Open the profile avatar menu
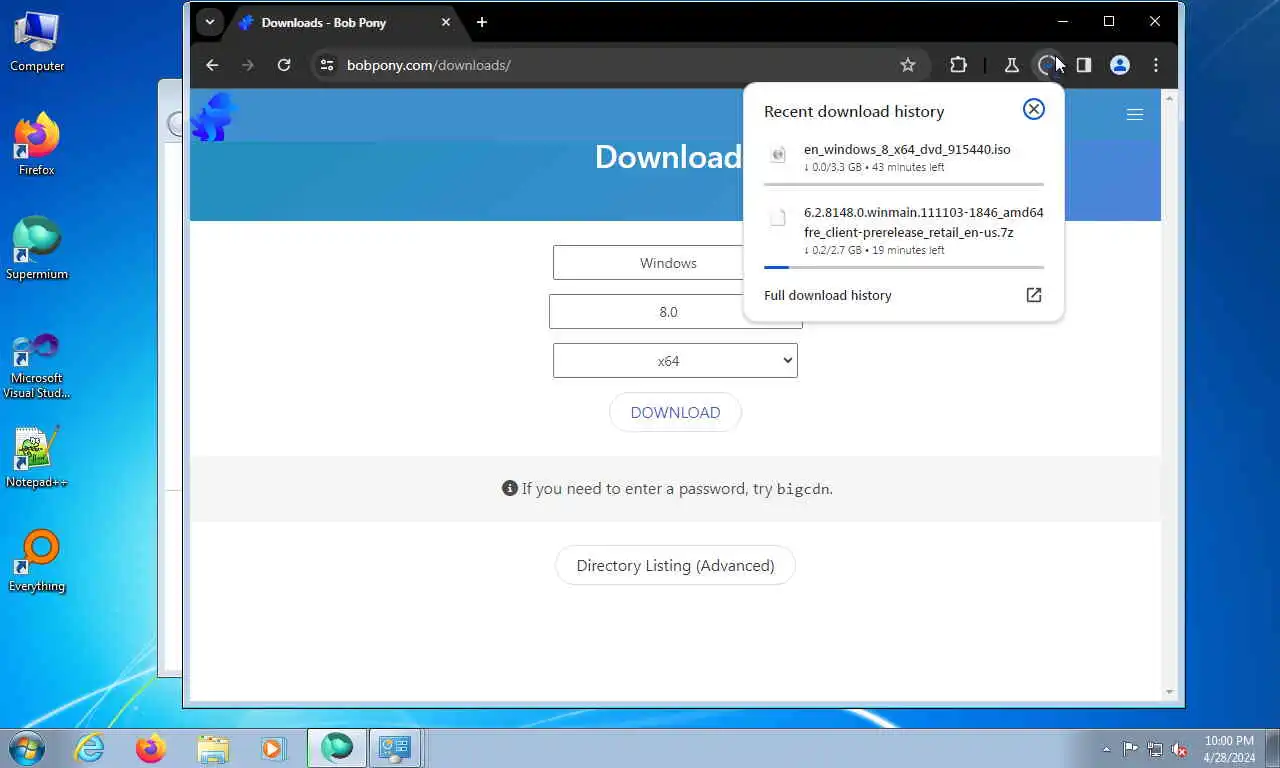 click(x=1120, y=65)
